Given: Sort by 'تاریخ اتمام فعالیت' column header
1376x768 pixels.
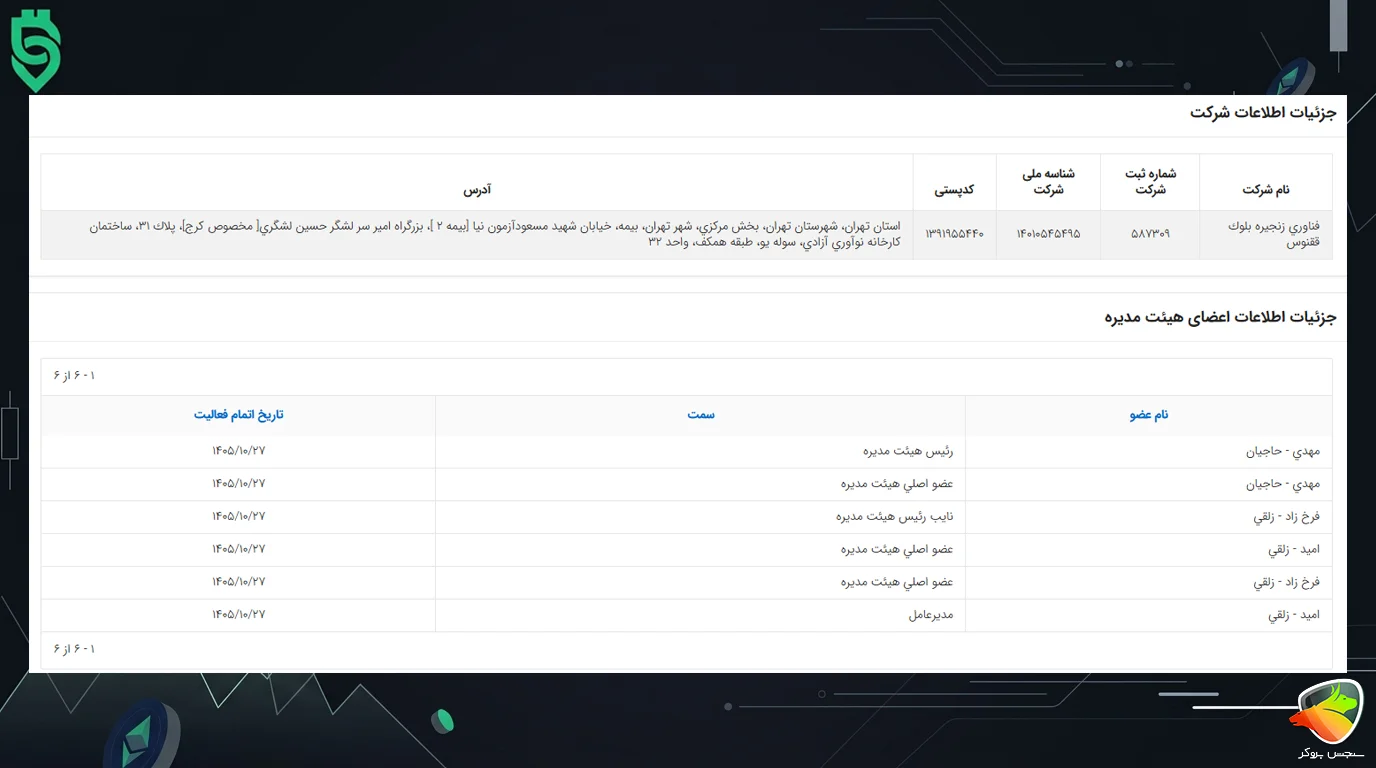Looking at the screenshot, I should pyautogui.click(x=238, y=415).
